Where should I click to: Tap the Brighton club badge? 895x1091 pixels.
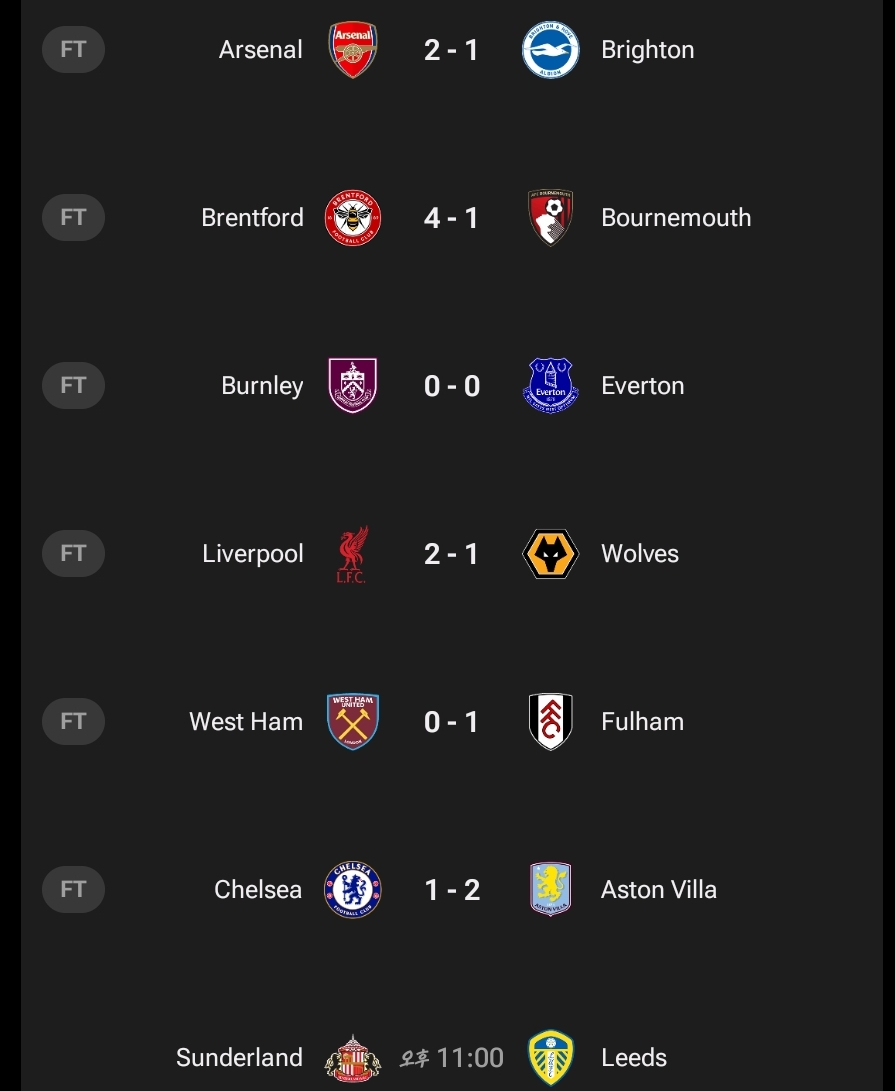coord(551,50)
